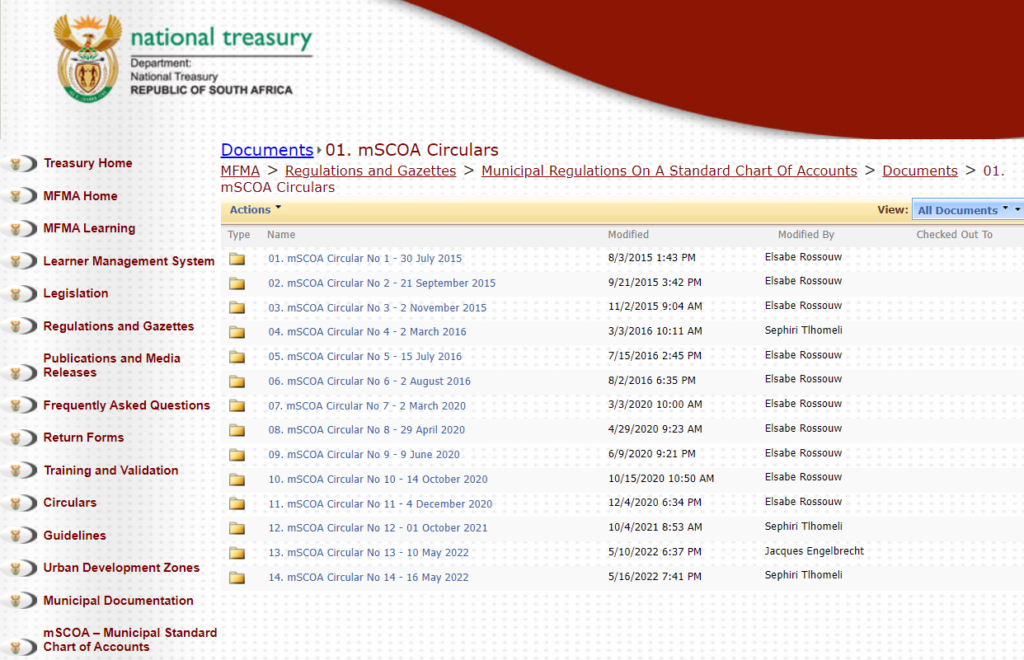Click the Documents breadcrumb link
Screen dimensions: 1024x660
(920, 171)
